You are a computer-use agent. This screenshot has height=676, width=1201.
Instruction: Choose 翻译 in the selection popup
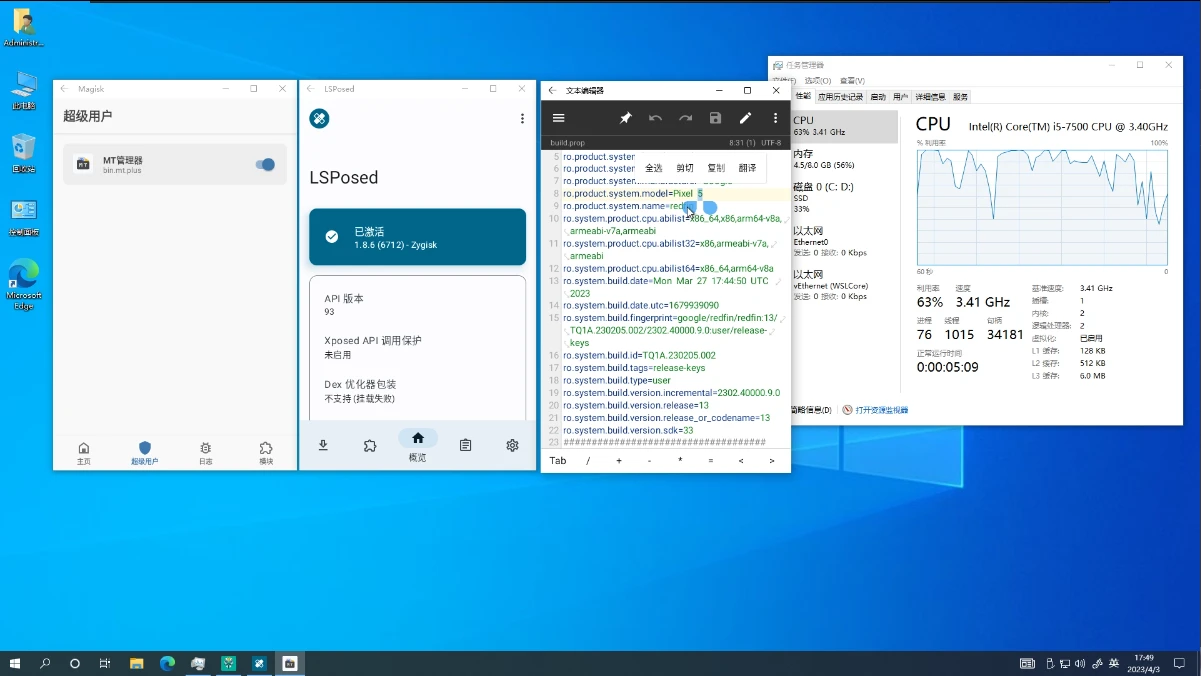748,168
